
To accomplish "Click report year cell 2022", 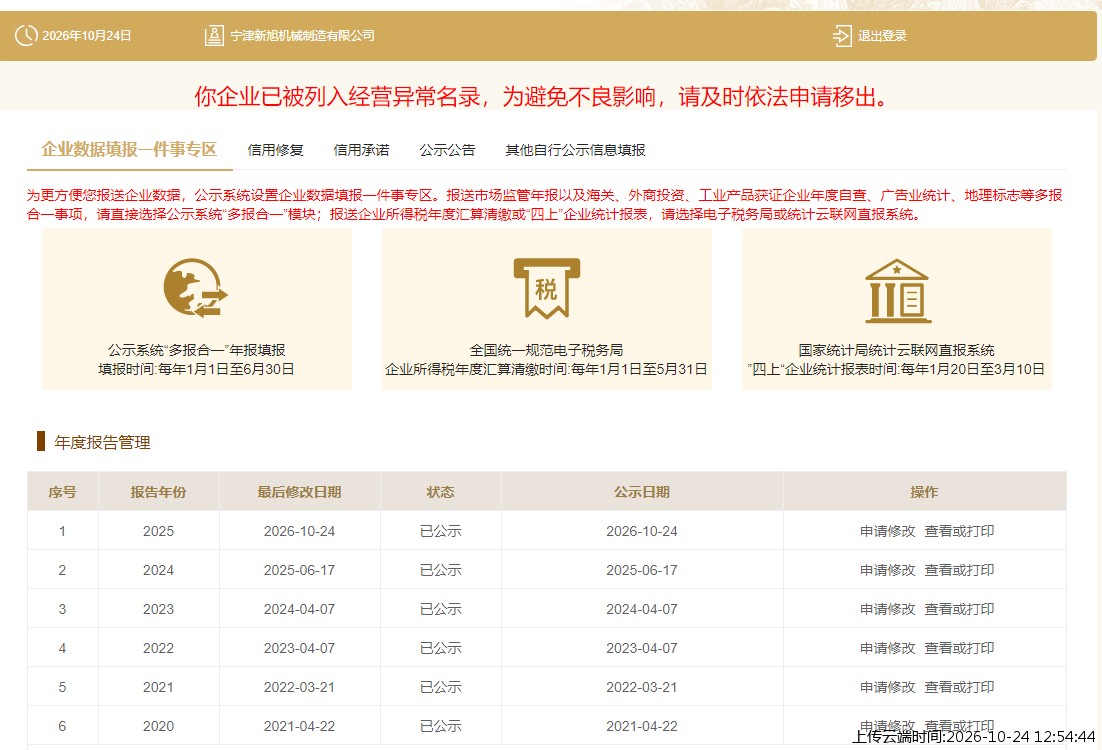I will point(158,648).
